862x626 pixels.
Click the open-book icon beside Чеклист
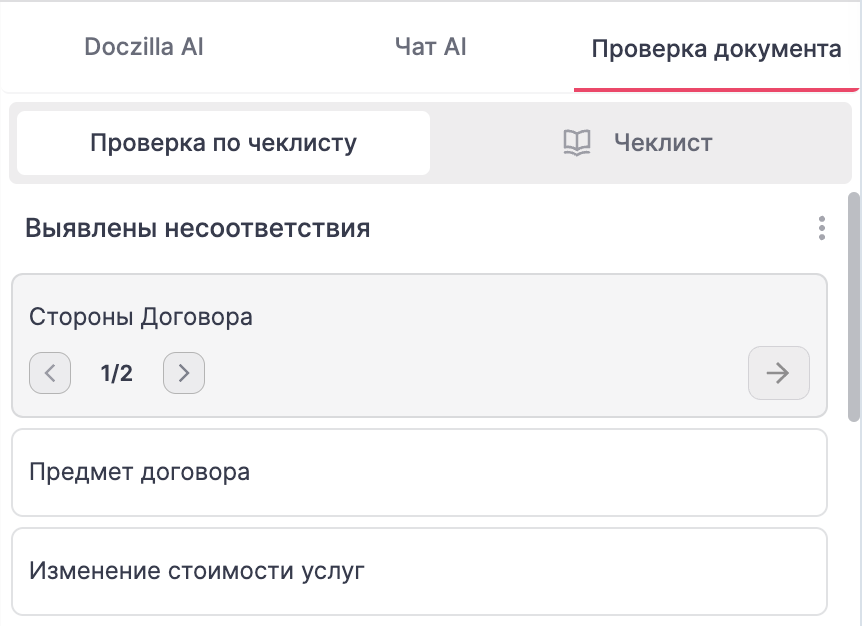577,143
